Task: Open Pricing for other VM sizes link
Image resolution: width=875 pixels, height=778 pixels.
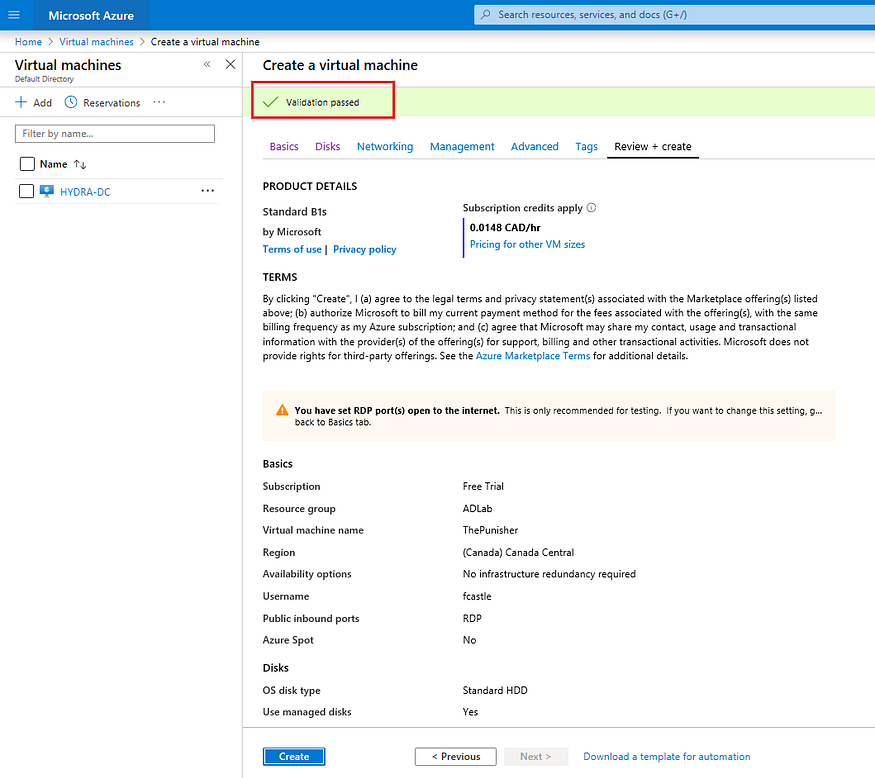Action: 527,244
